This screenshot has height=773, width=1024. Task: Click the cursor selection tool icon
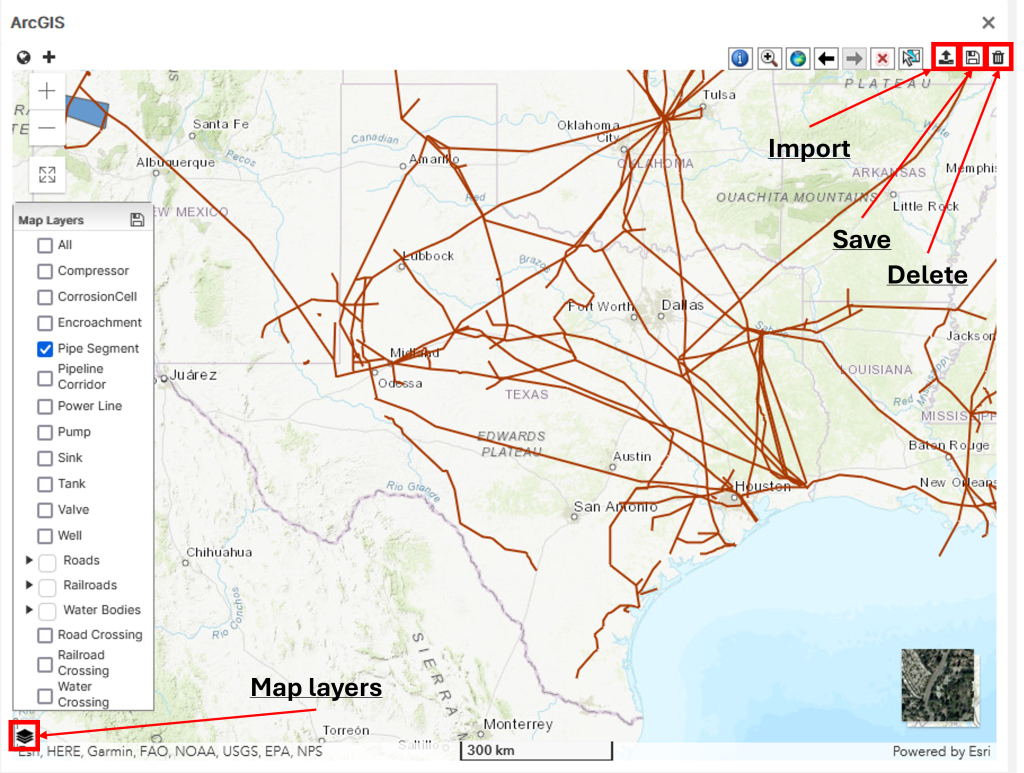click(x=910, y=58)
